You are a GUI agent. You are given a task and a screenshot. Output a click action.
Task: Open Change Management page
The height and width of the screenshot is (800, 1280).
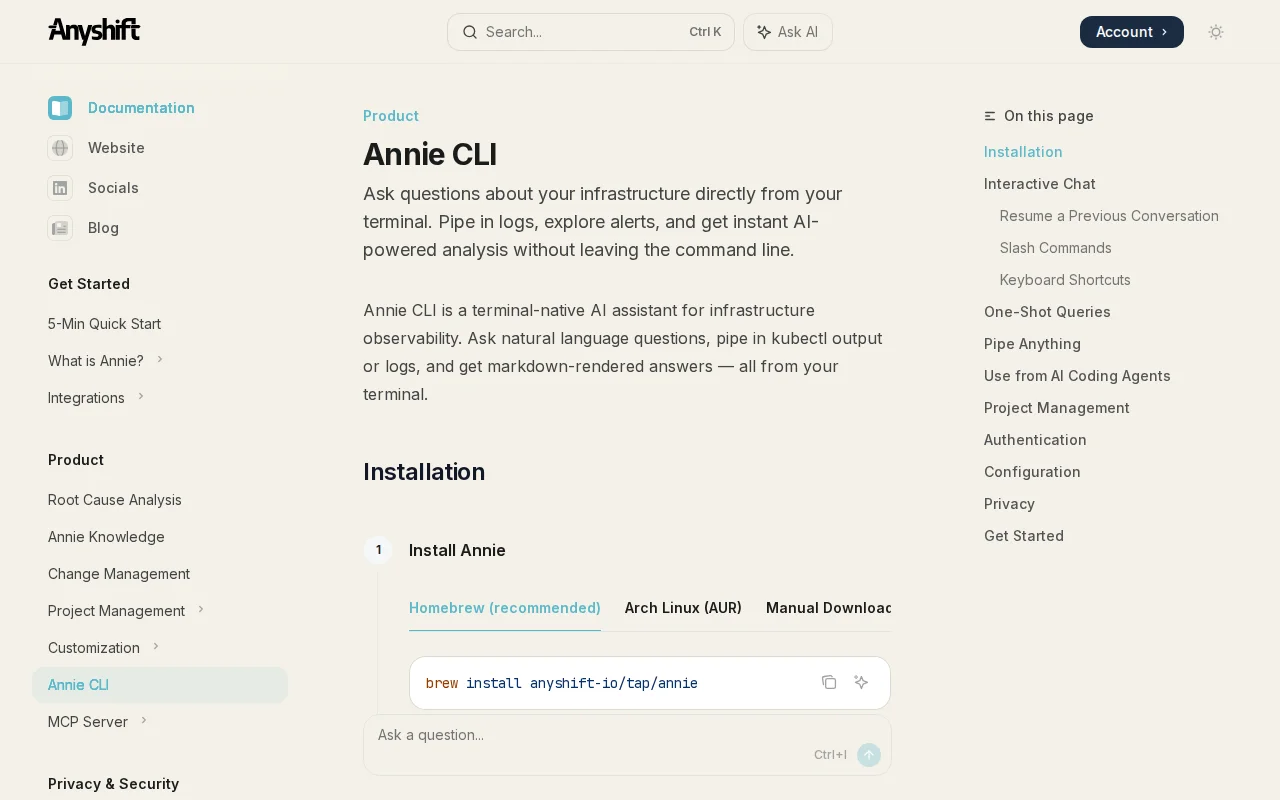(119, 574)
